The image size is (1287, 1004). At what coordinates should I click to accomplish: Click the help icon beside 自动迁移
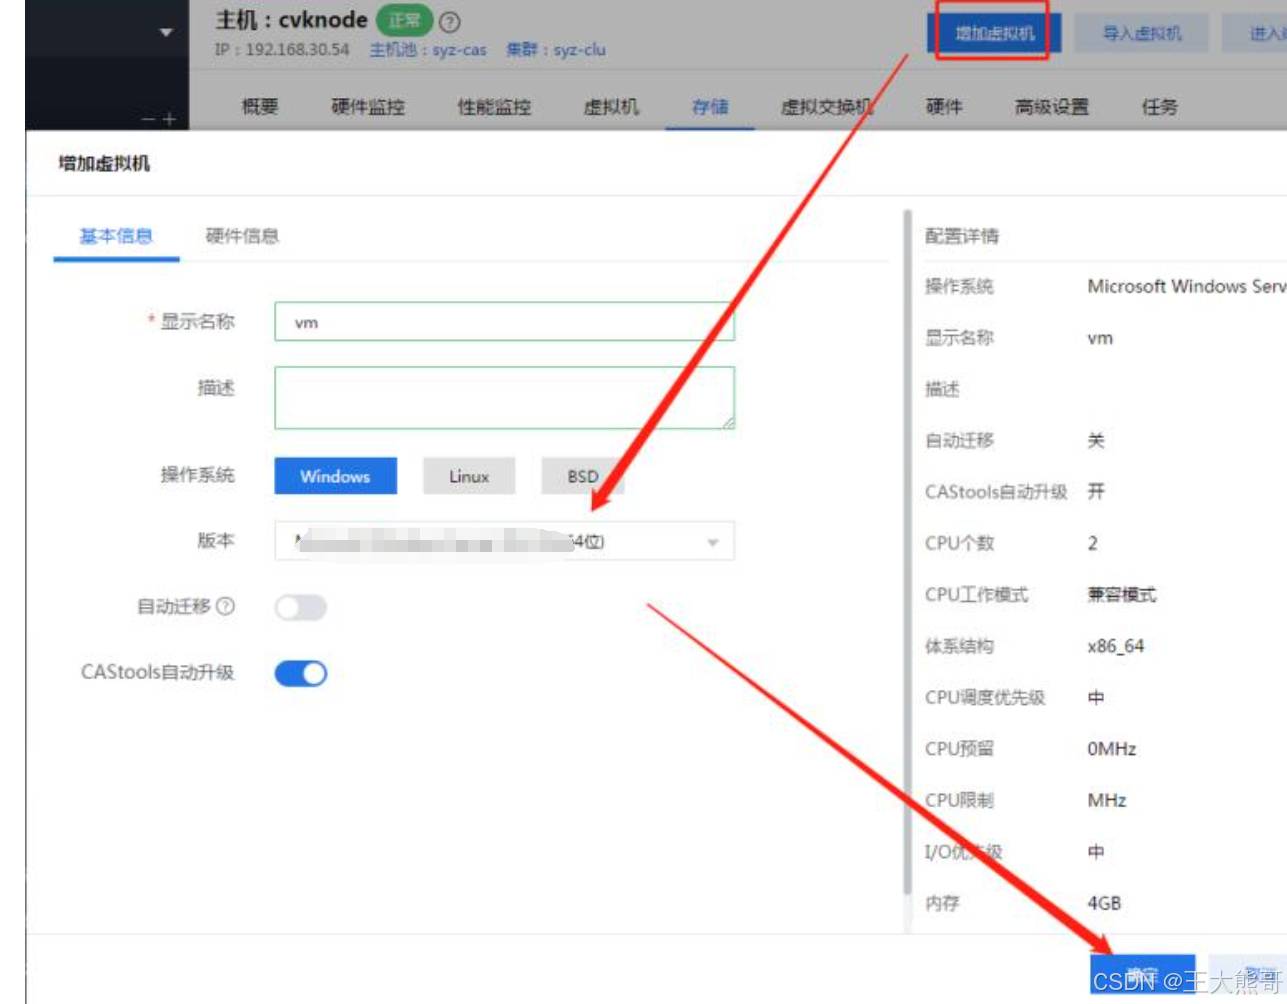226,606
